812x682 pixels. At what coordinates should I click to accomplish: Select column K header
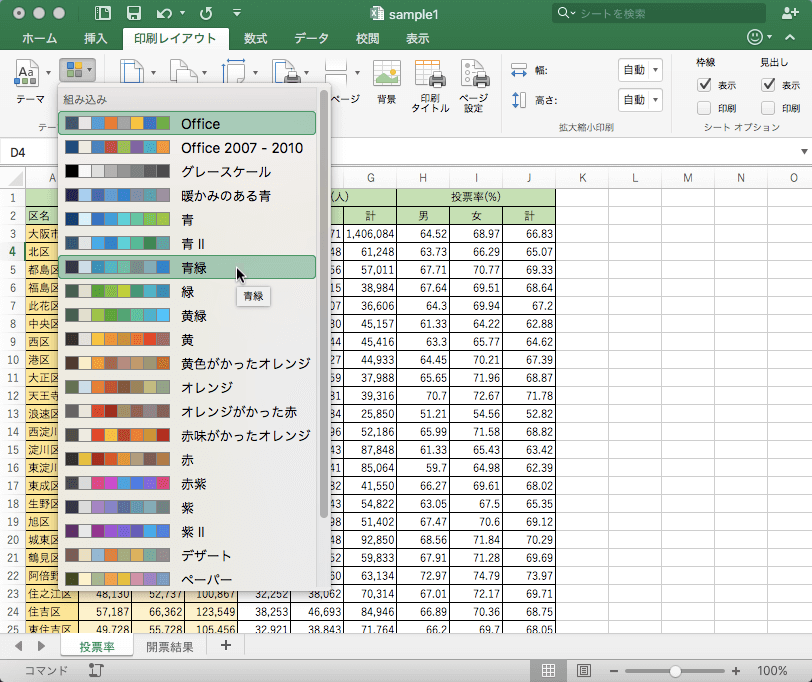(583, 178)
